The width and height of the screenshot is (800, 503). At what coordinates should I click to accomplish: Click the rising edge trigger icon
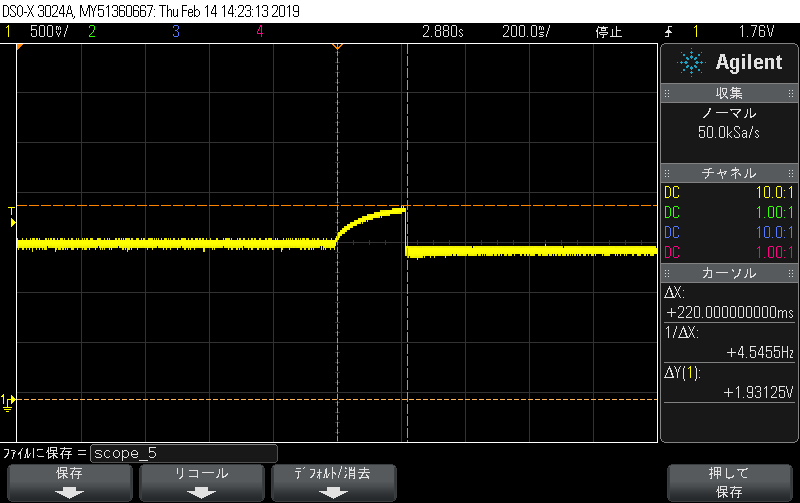click(668, 32)
